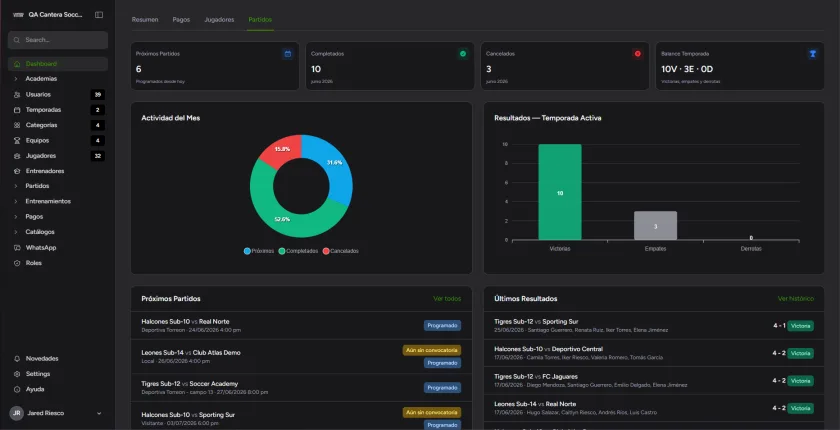Click the Usuarios sidebar icon
Viewport: 840px width, 430px height.
[x=17, y=94]
